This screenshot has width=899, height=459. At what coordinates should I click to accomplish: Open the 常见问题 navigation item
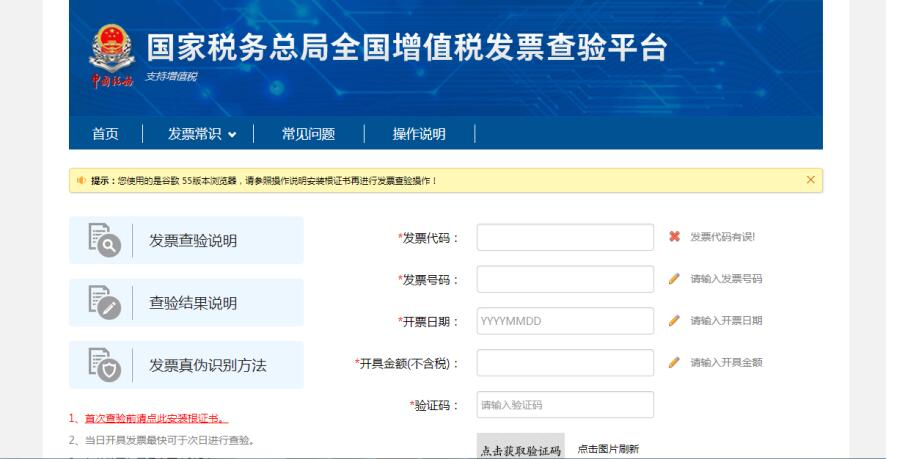(308, 134)
